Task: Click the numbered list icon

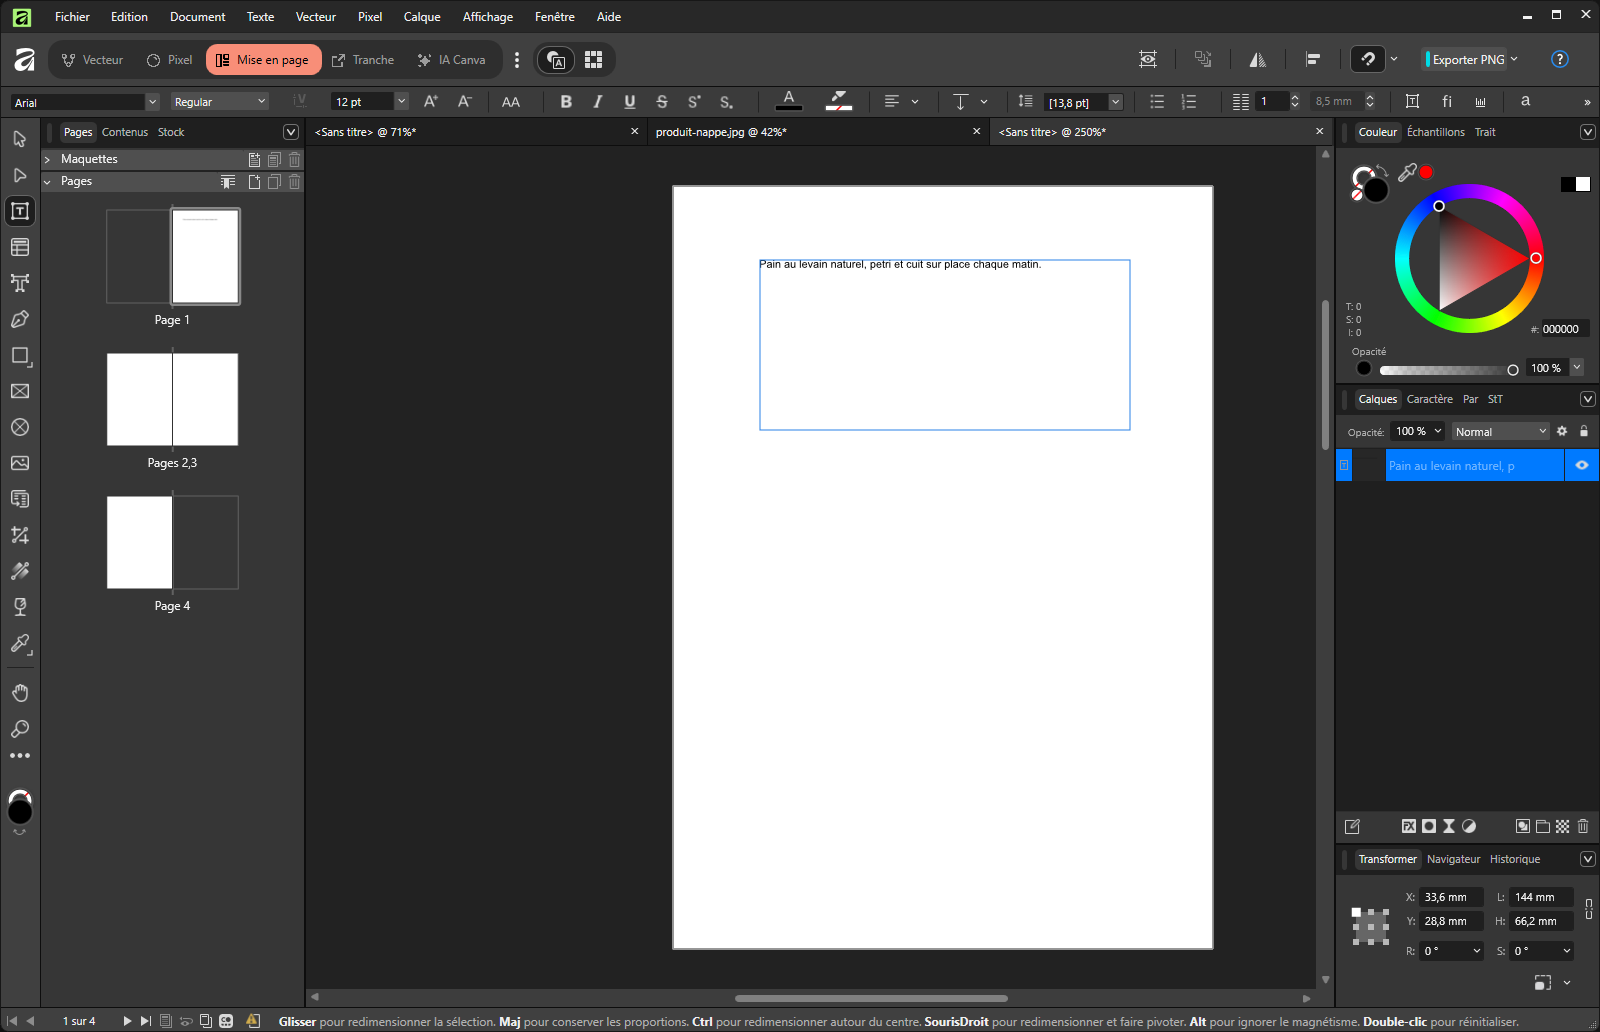Action: (x=1189, y=102)
